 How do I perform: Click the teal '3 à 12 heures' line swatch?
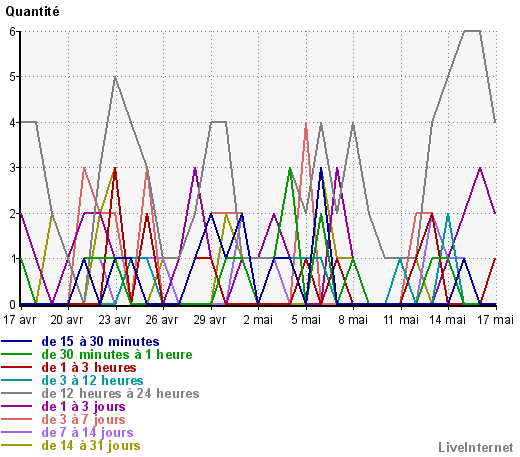17,380
